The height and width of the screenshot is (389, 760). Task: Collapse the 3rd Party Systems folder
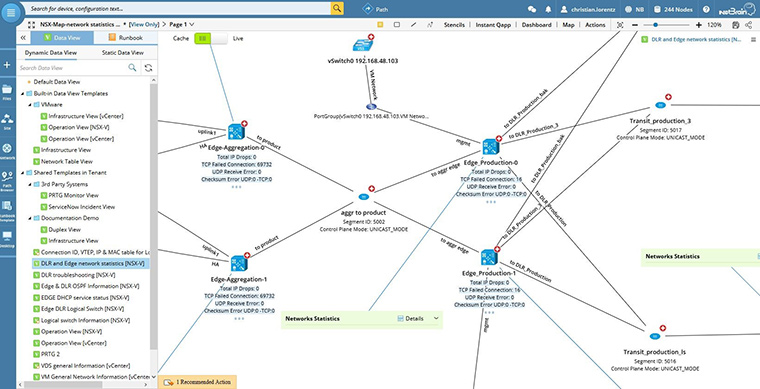pos(30,184)
